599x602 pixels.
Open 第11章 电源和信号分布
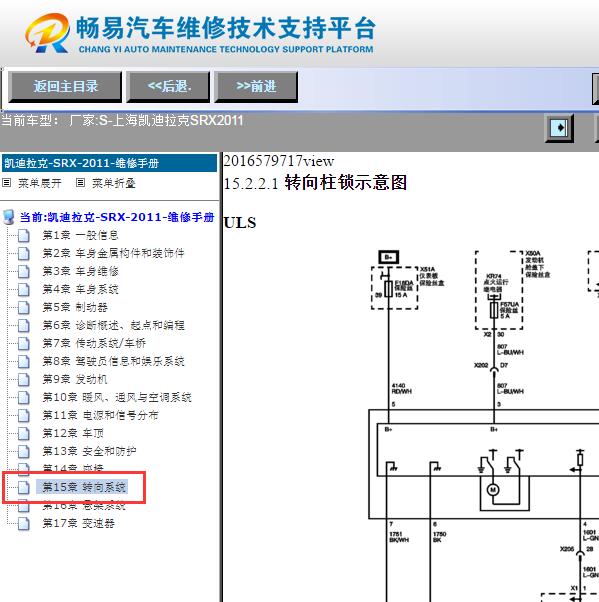click(x=100, y=415)
